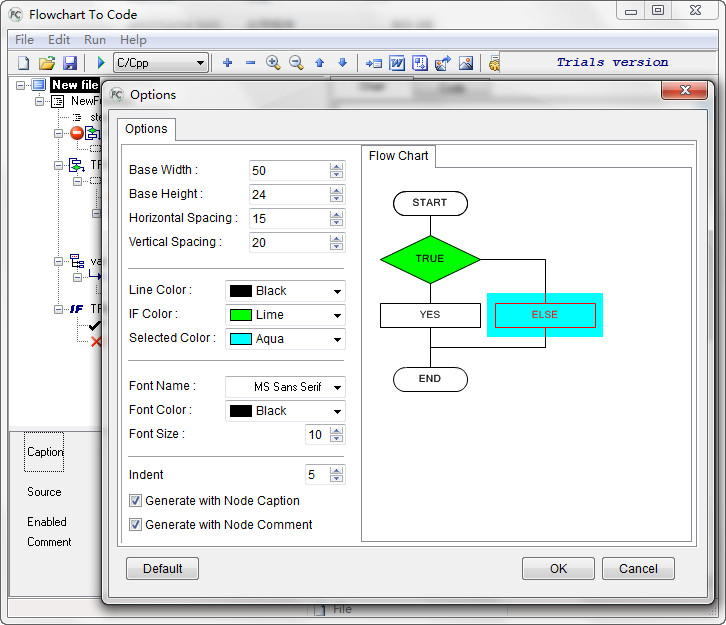Click the green Run play icon

tap(101, 62)
